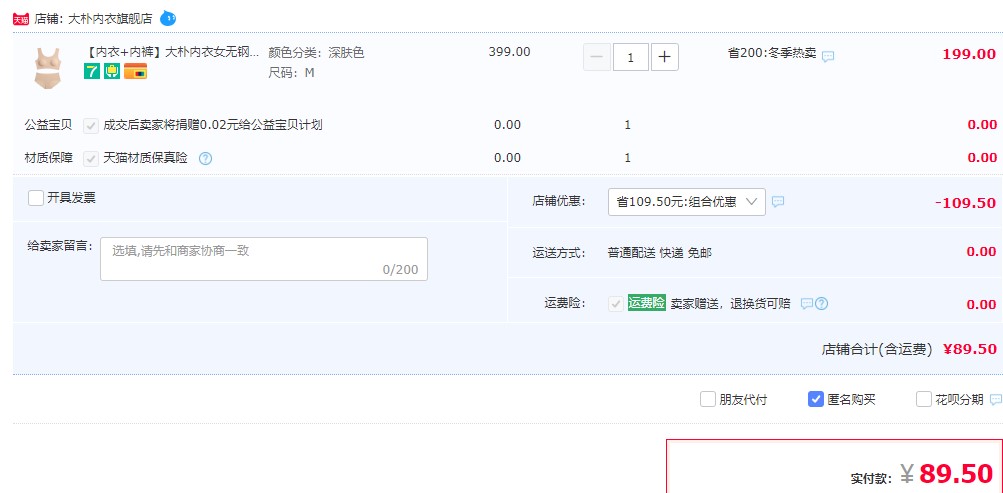The image size is (1003, 493).
Task: Uncheck the 匿名购买 checkbox
Action: [x=816, y=400]
